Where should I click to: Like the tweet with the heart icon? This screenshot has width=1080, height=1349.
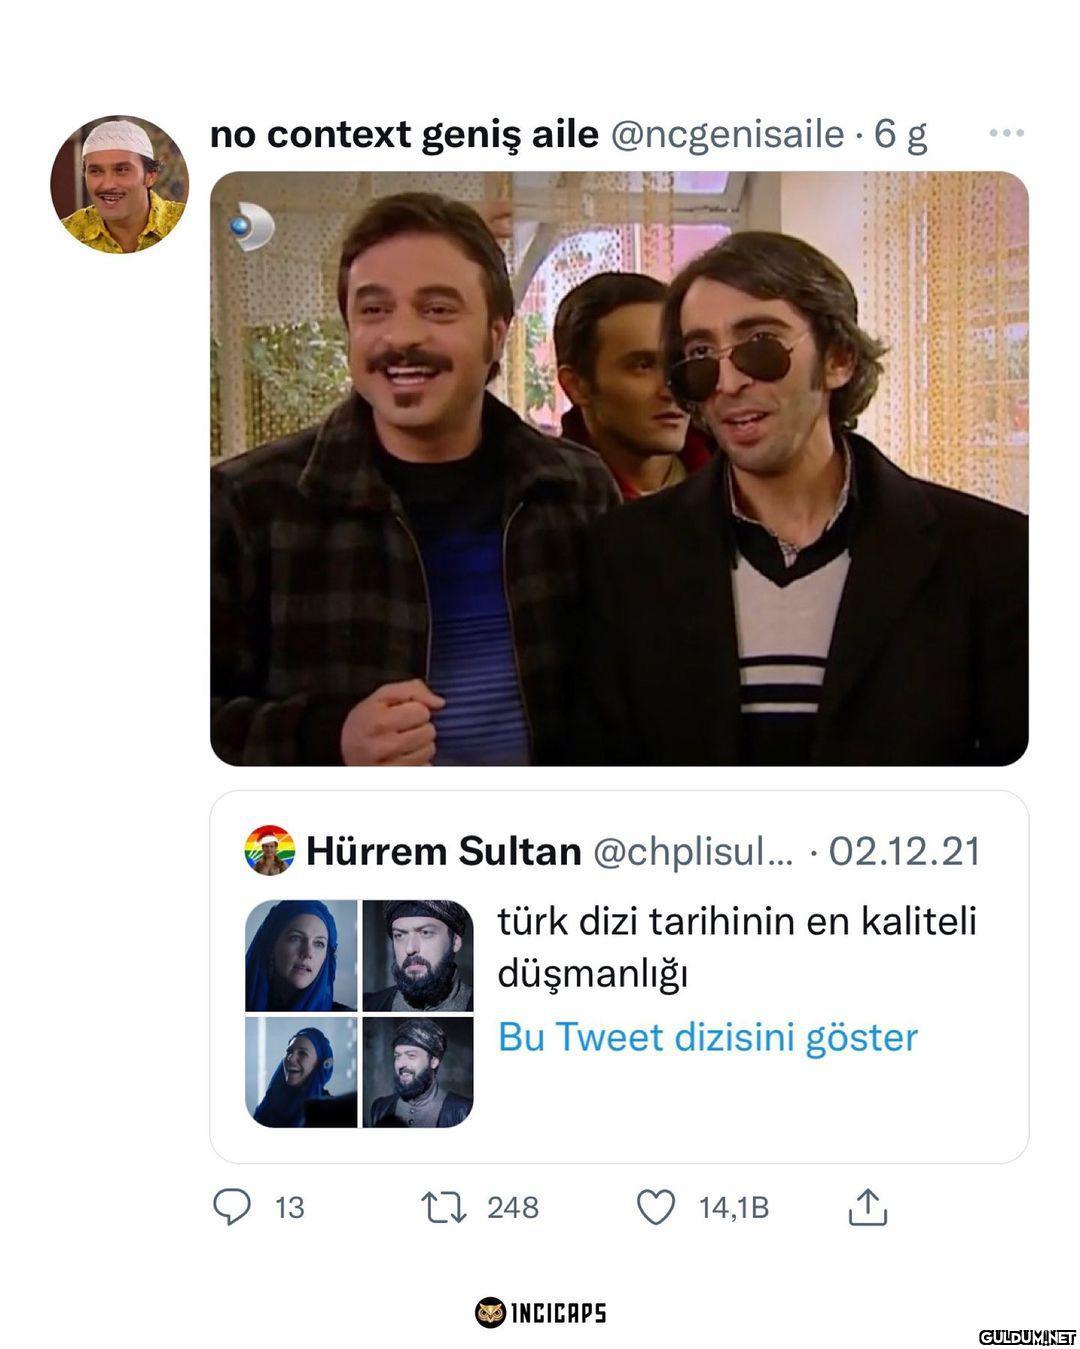[x=656, y=1207]
